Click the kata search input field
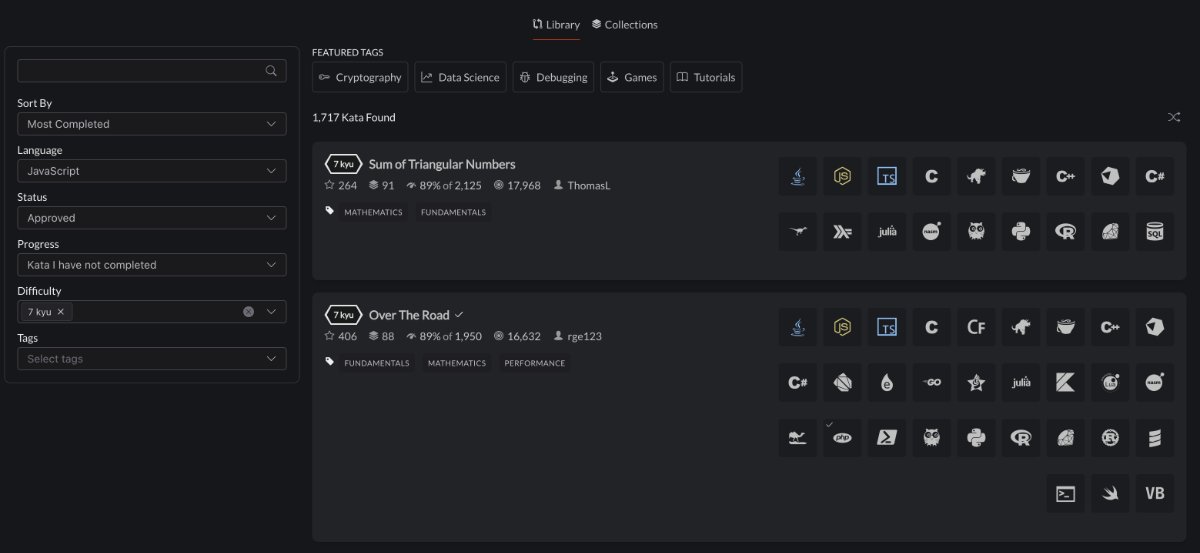The image size is (1200, 553). pyautogui.click(x=140, y=71)
